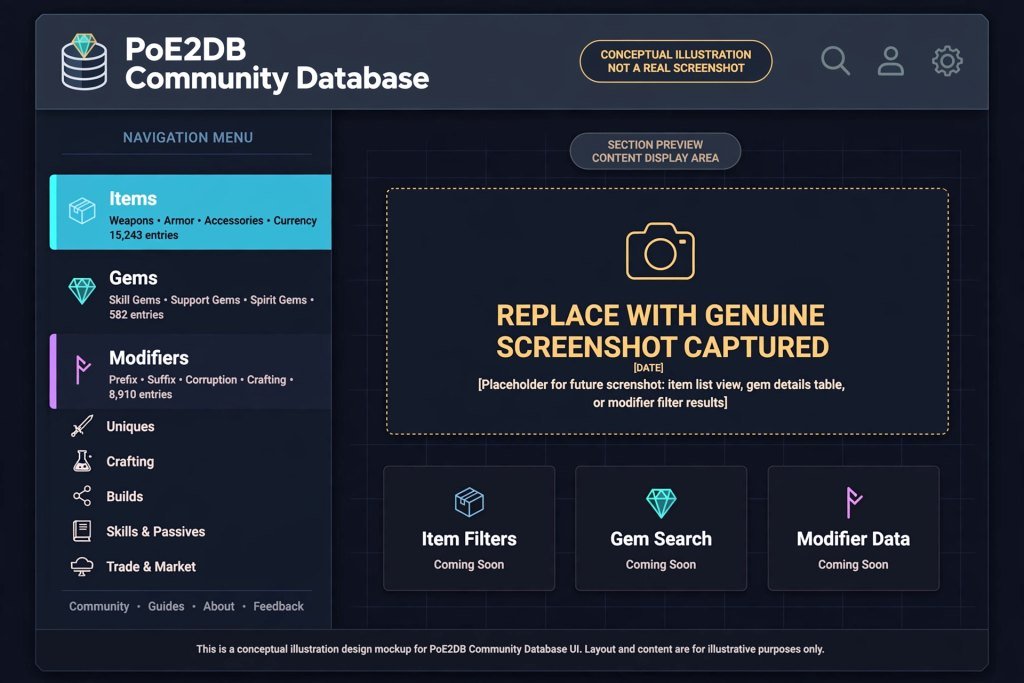1024x683 pixels.
Task: Open the Item Filters card title
Action: pyautogui.click(x=469, y=539)
